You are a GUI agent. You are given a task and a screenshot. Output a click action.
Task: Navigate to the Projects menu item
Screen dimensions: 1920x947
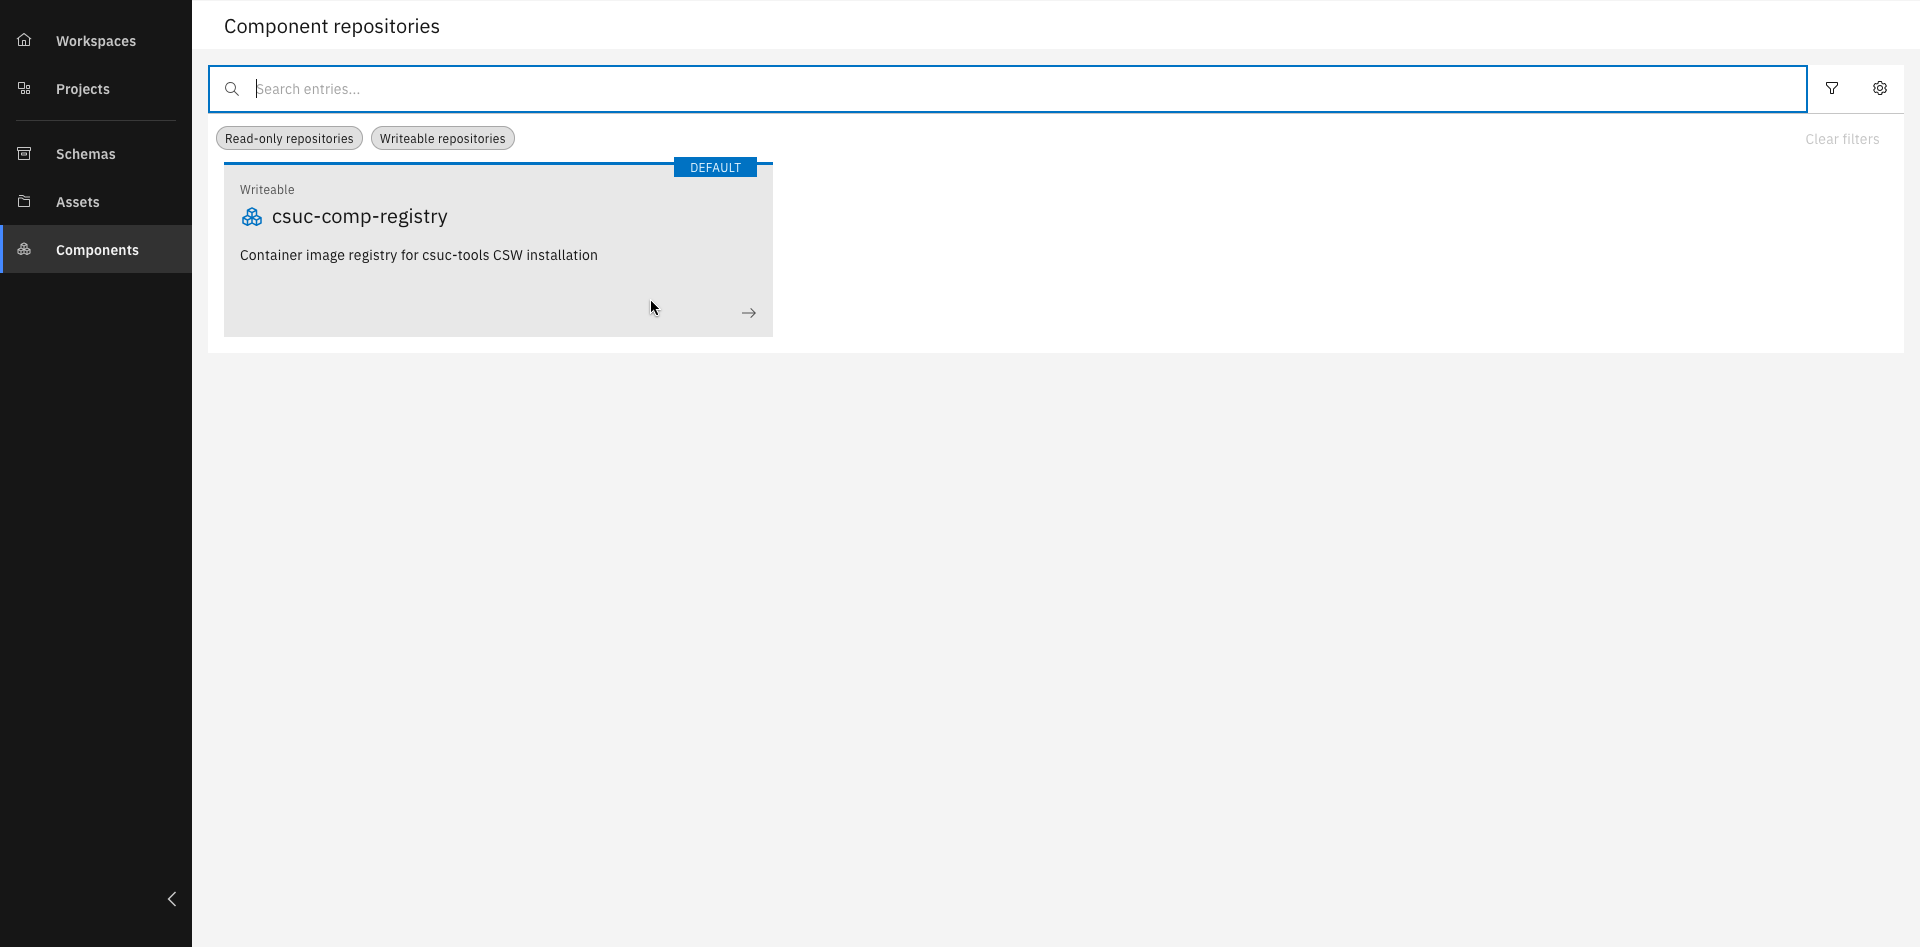click(x=83, y=88)
